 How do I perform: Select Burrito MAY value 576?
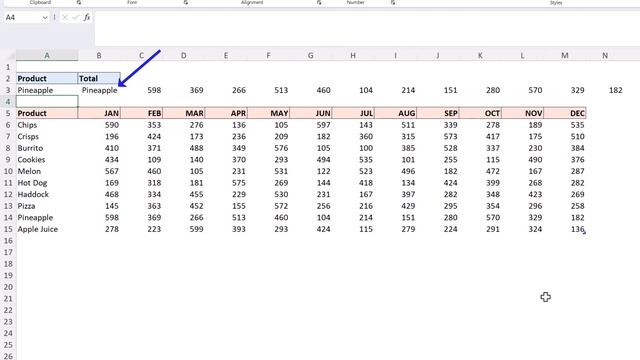(269, 148)
